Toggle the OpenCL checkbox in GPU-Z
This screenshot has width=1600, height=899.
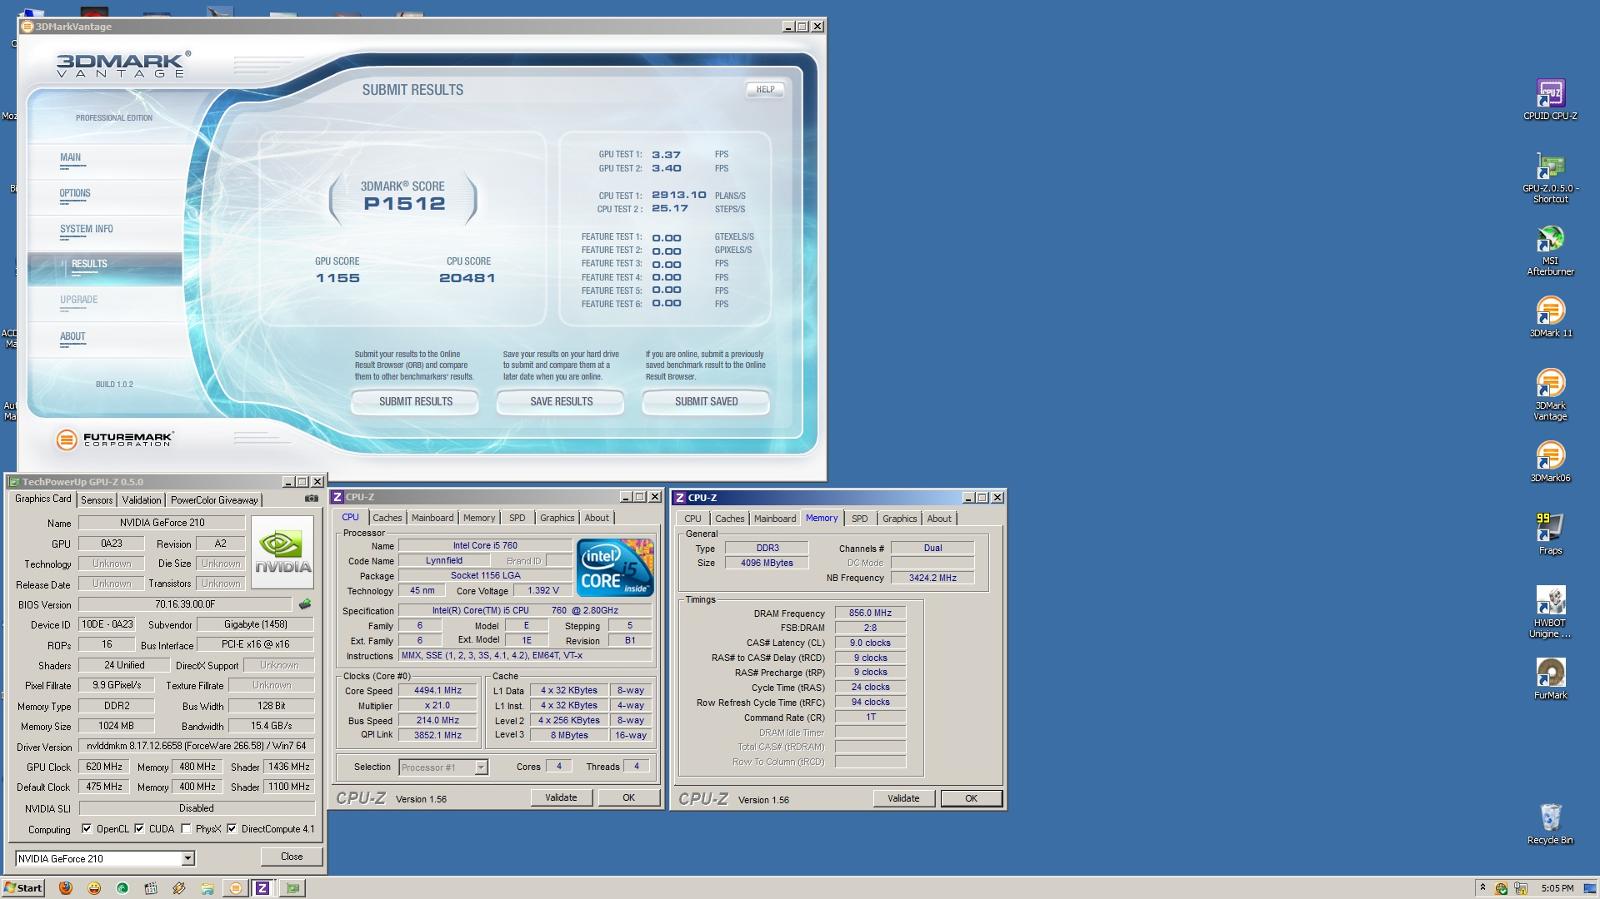click(x=86, y=829)
